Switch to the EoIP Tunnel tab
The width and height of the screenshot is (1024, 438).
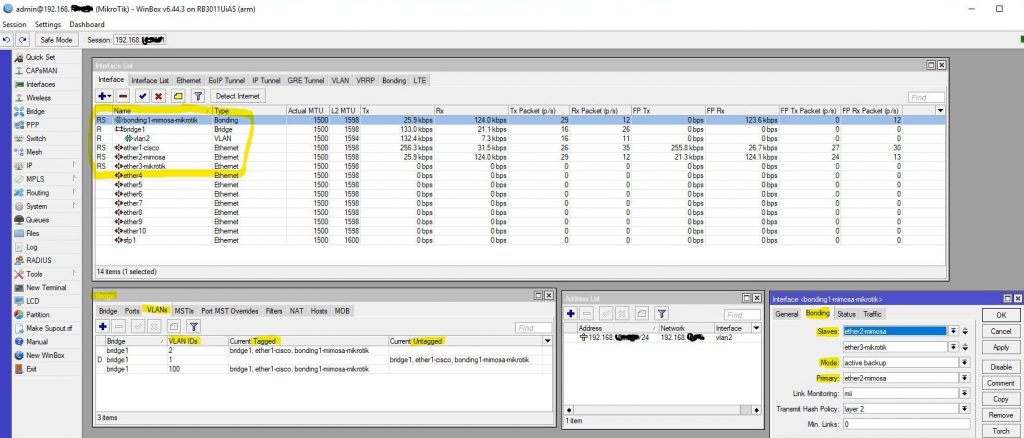coord(227,80)
